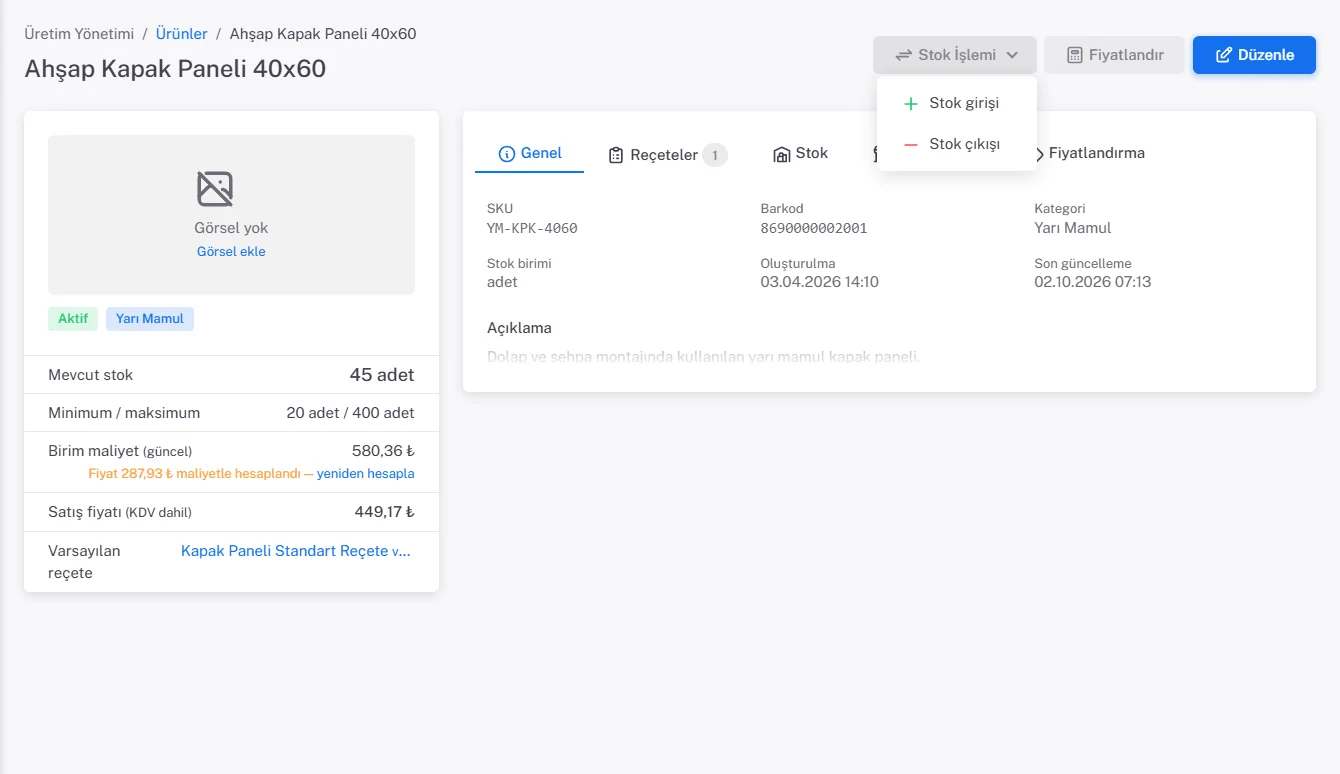Click the SKU value YM-KPK-4060
The height and width of the screenshot is (774, 1340).
(532, 228)
